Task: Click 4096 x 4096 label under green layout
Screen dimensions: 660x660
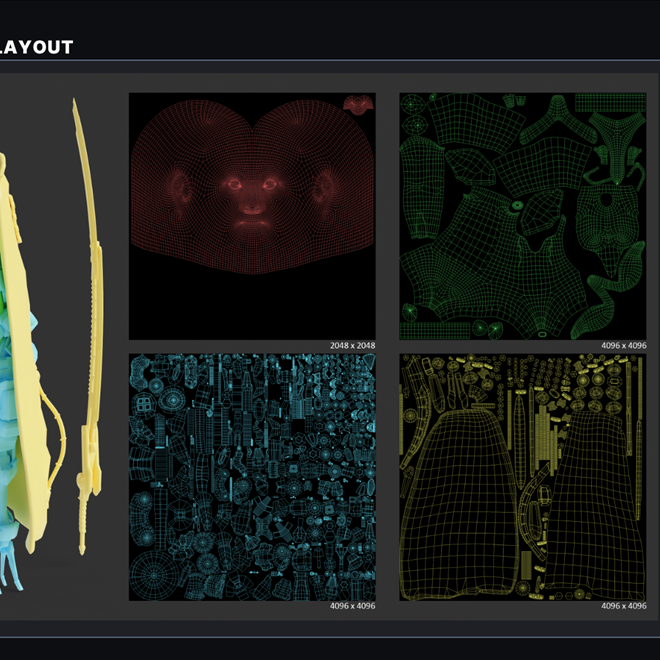Action: click(623, 346)
